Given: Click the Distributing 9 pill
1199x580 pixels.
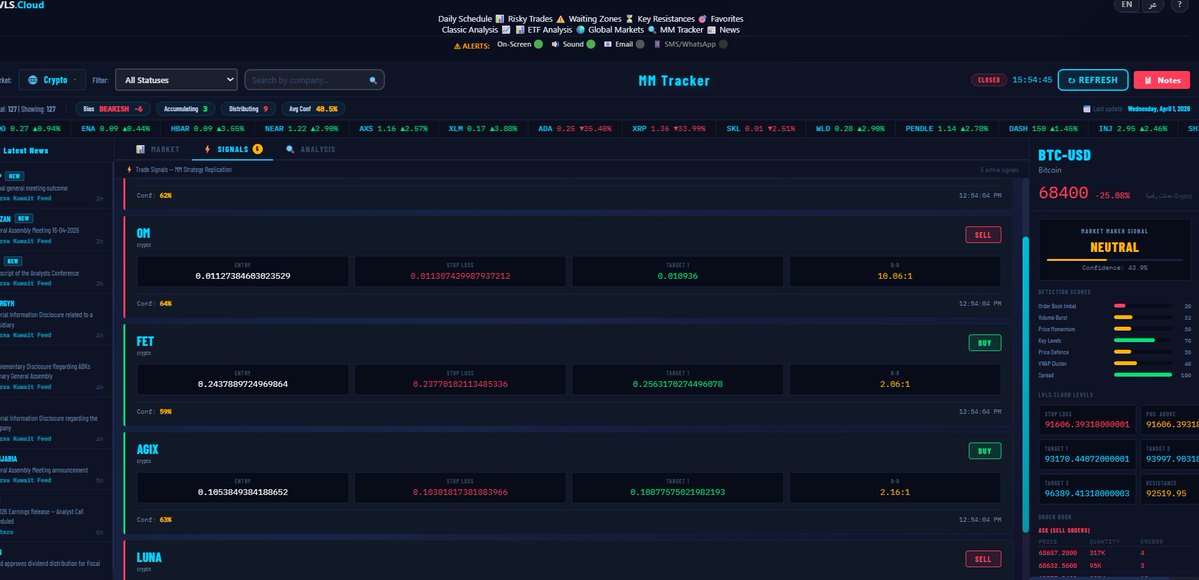Looking at the screenshot, I should (x=249, y=109).
